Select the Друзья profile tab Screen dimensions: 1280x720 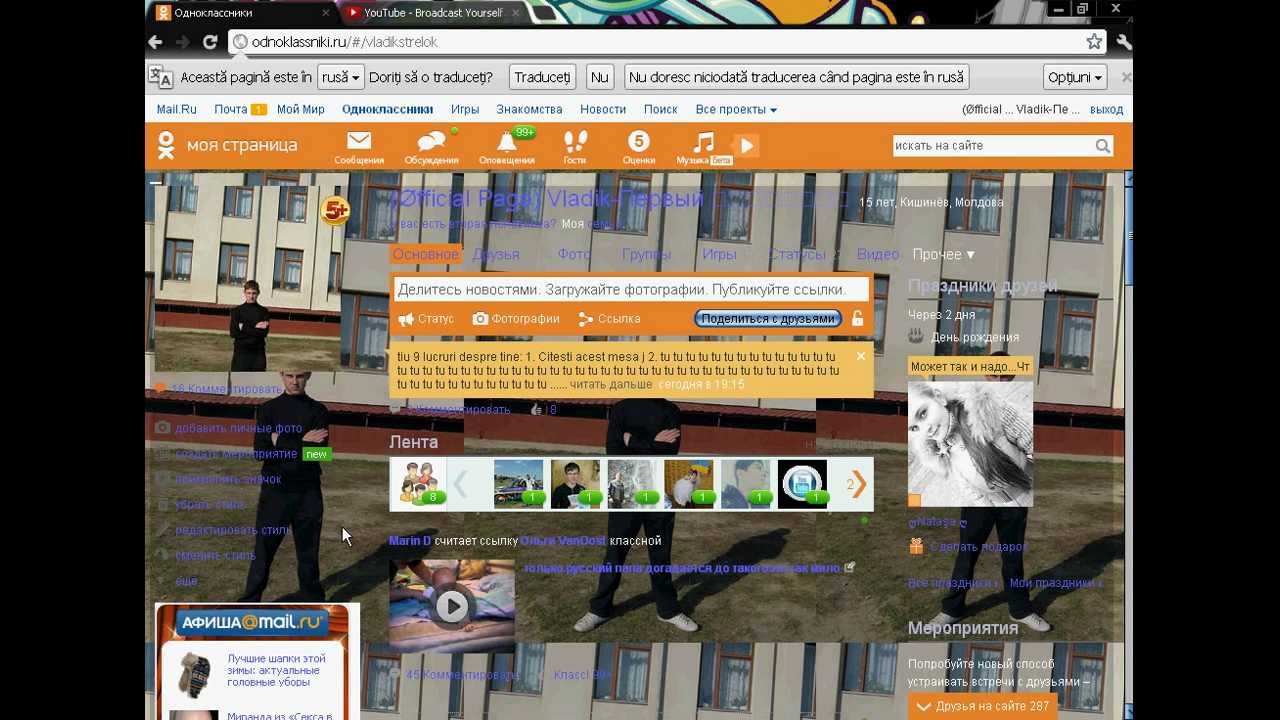pos(496,254)
